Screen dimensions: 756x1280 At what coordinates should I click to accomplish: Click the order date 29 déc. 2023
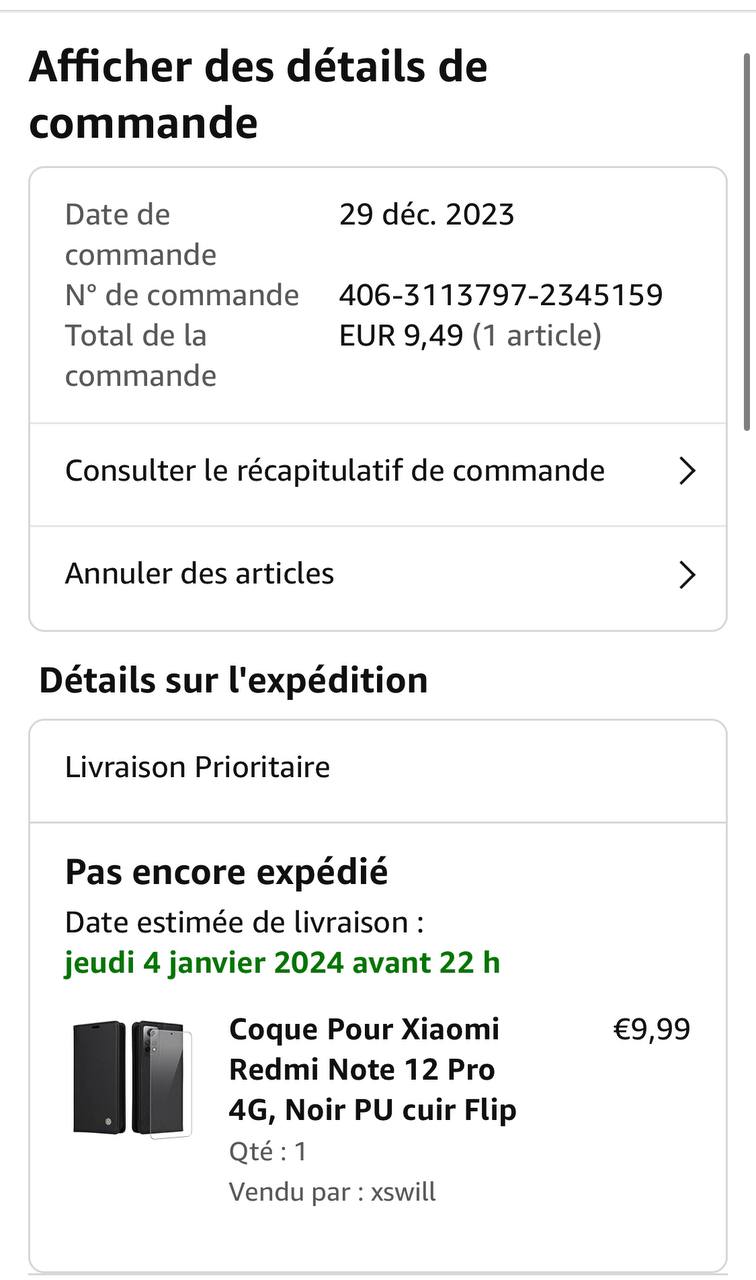click(x=427, y=214)
